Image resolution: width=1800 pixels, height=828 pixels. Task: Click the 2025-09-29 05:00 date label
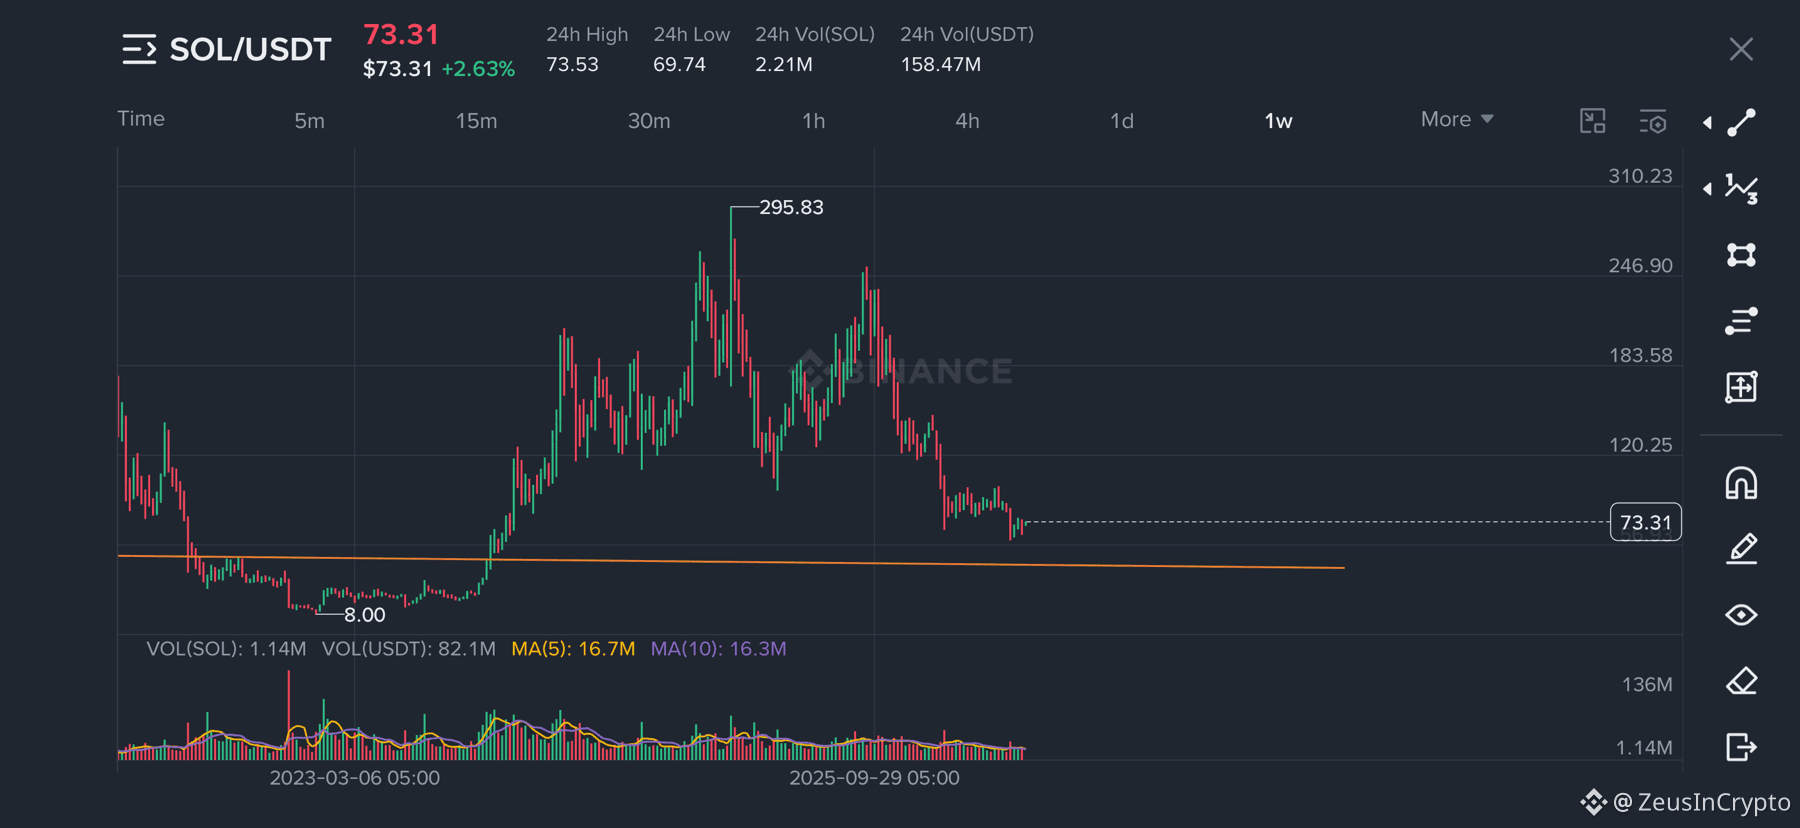coord(874,777)
